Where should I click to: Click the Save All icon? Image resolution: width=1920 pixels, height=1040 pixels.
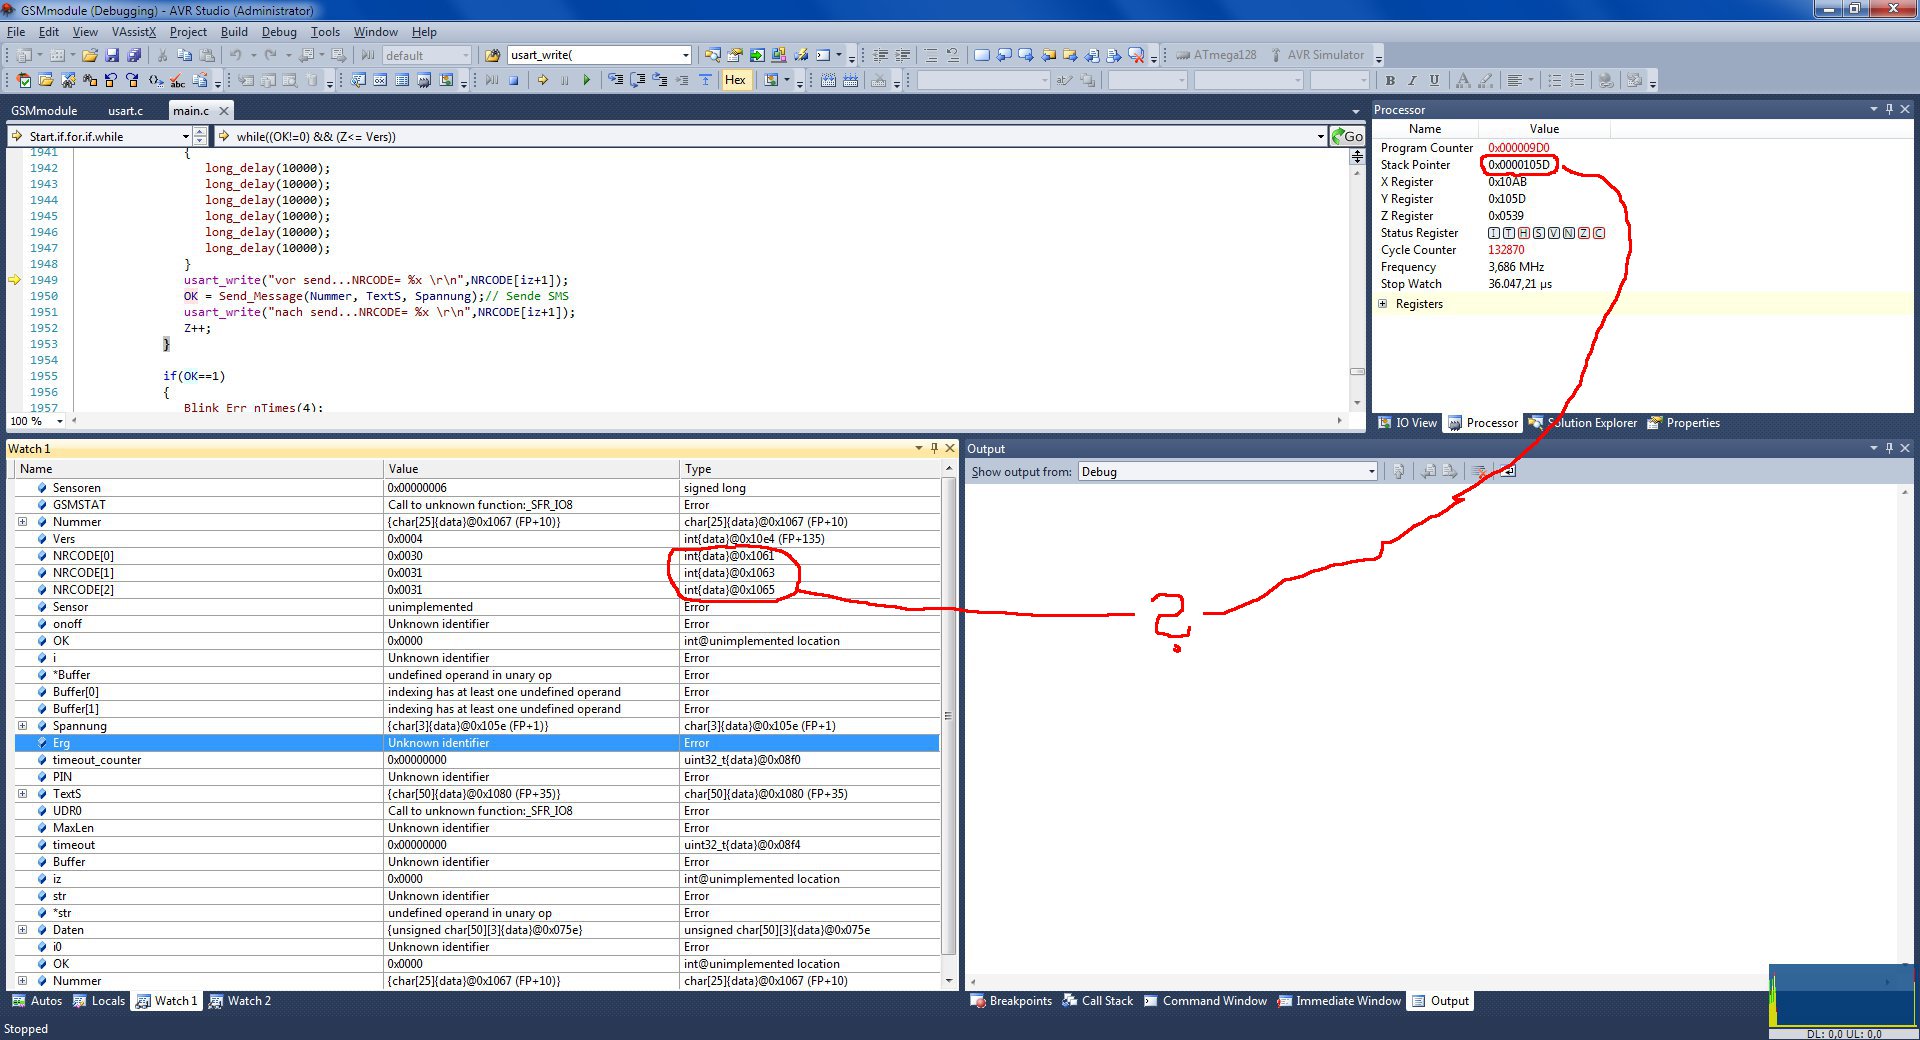(x=134, y=55)
